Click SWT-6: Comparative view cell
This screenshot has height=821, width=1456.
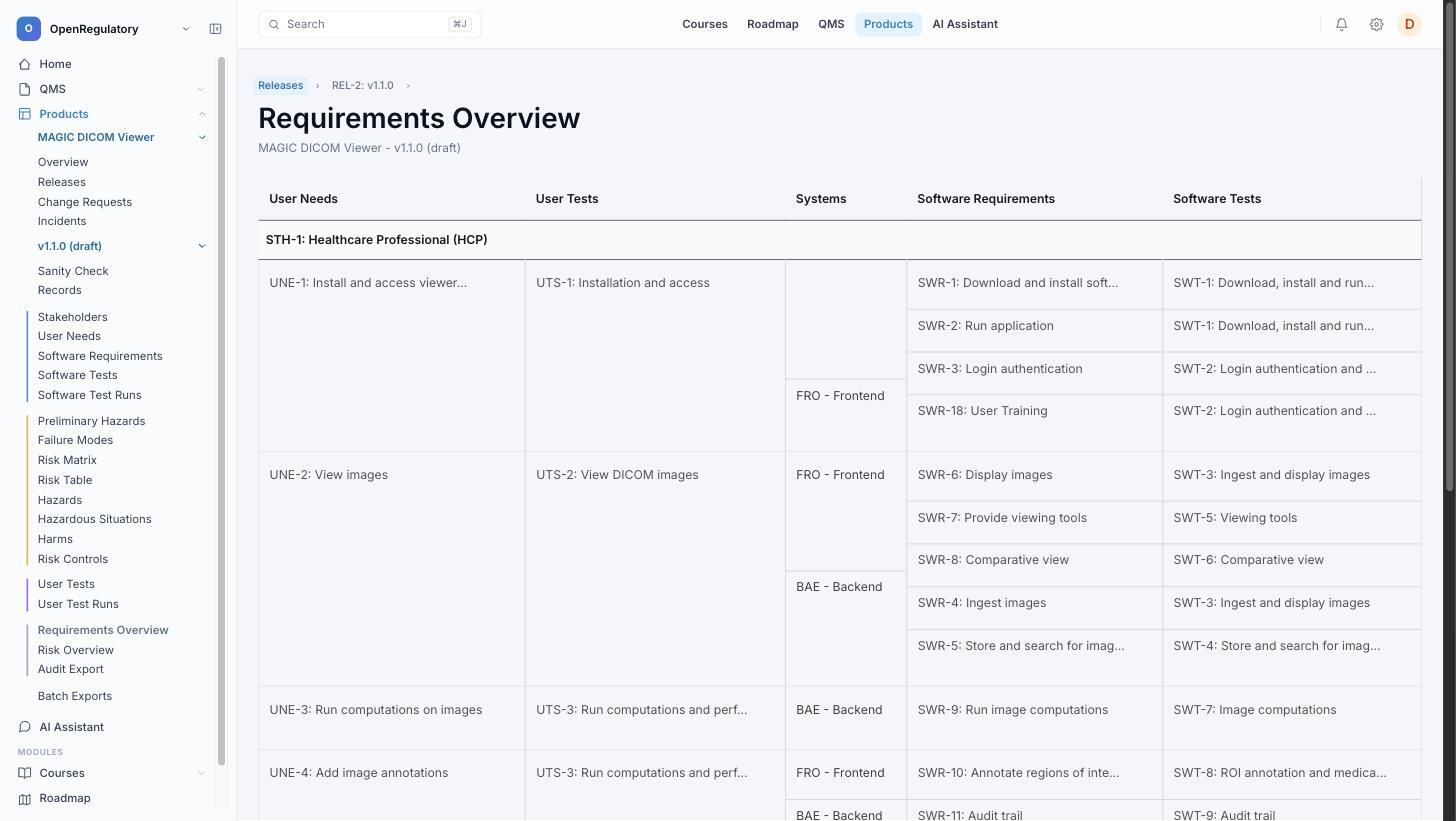click(x=1292, y=565)
